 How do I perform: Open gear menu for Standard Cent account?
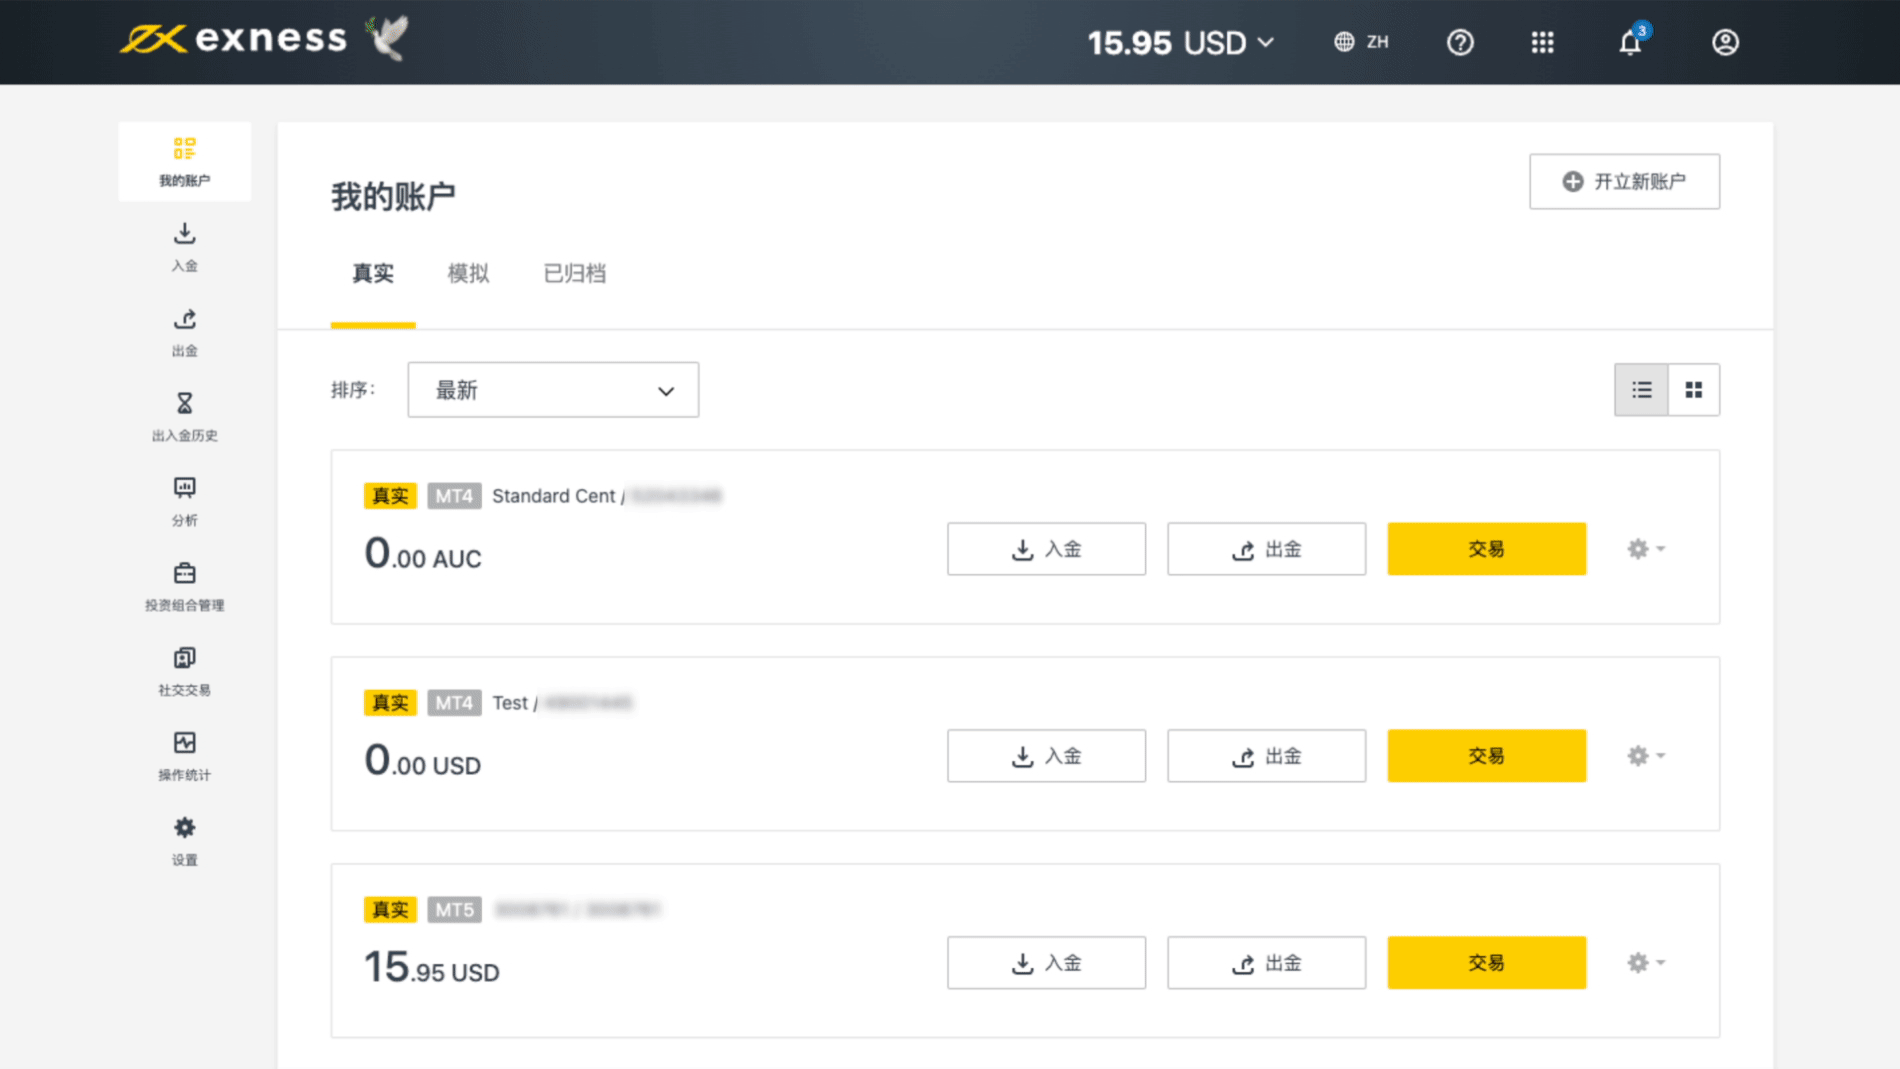click(1645, 549)
